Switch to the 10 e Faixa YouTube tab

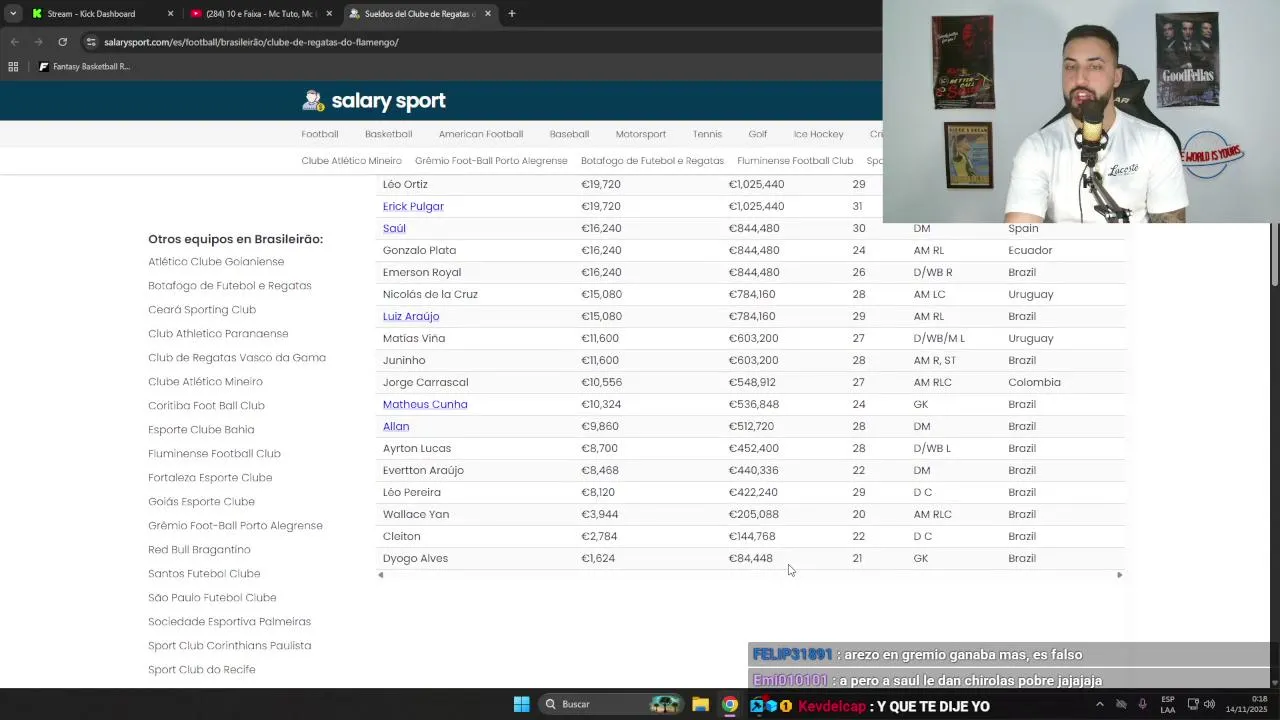pos(260,14)
